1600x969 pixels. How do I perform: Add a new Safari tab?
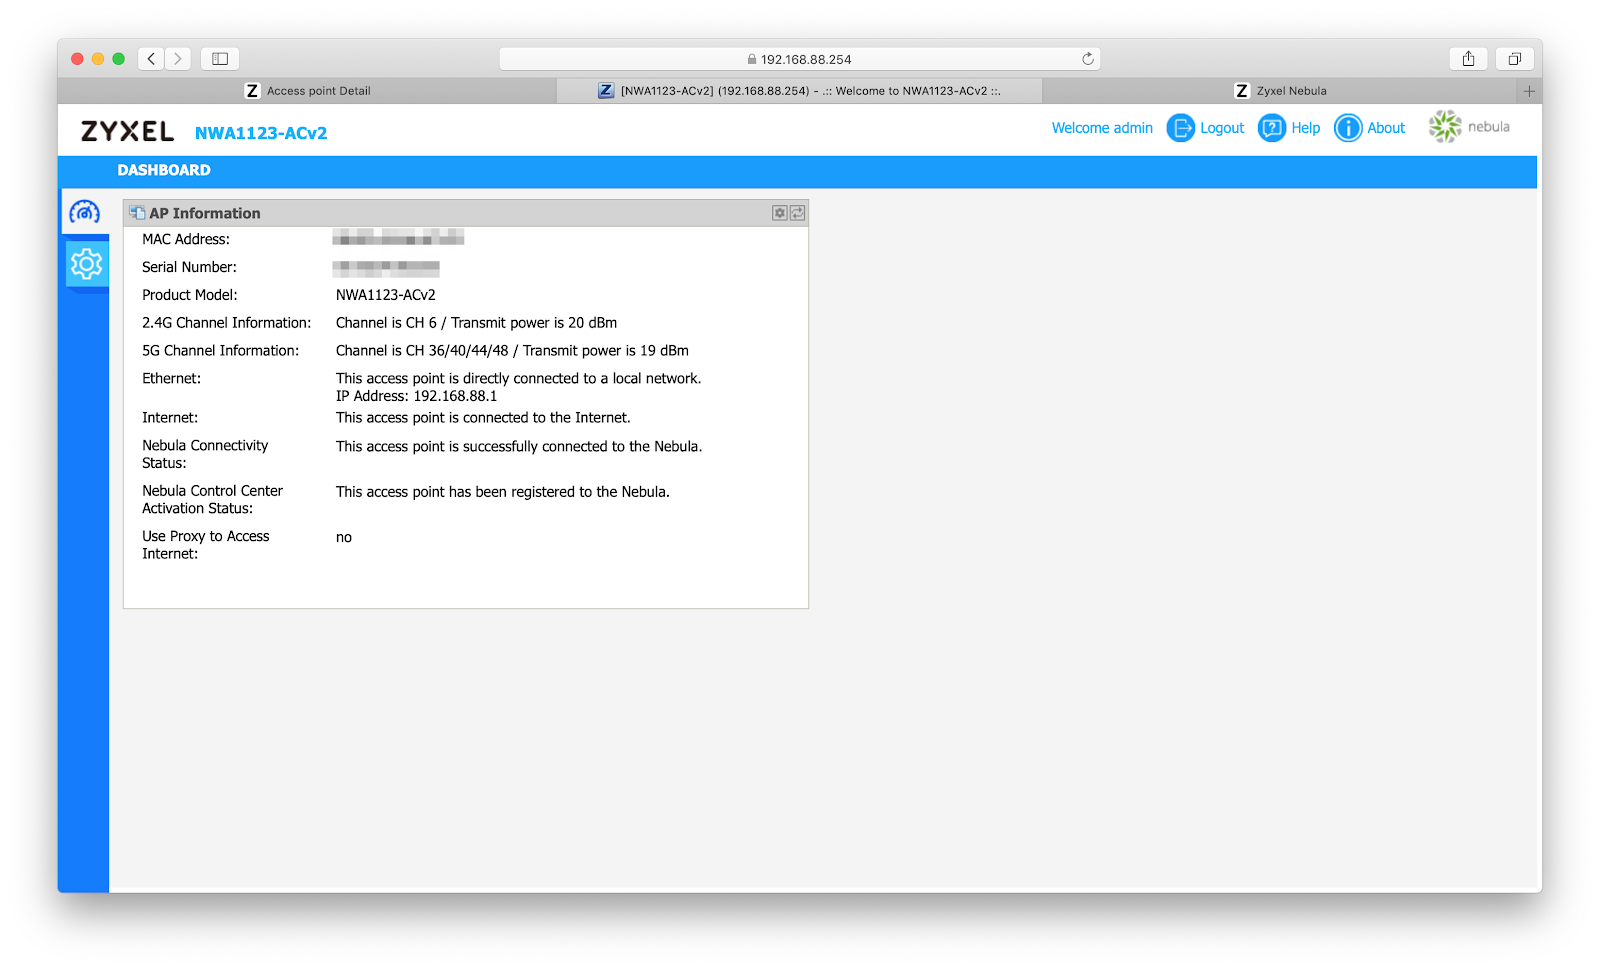point(1529,91)
